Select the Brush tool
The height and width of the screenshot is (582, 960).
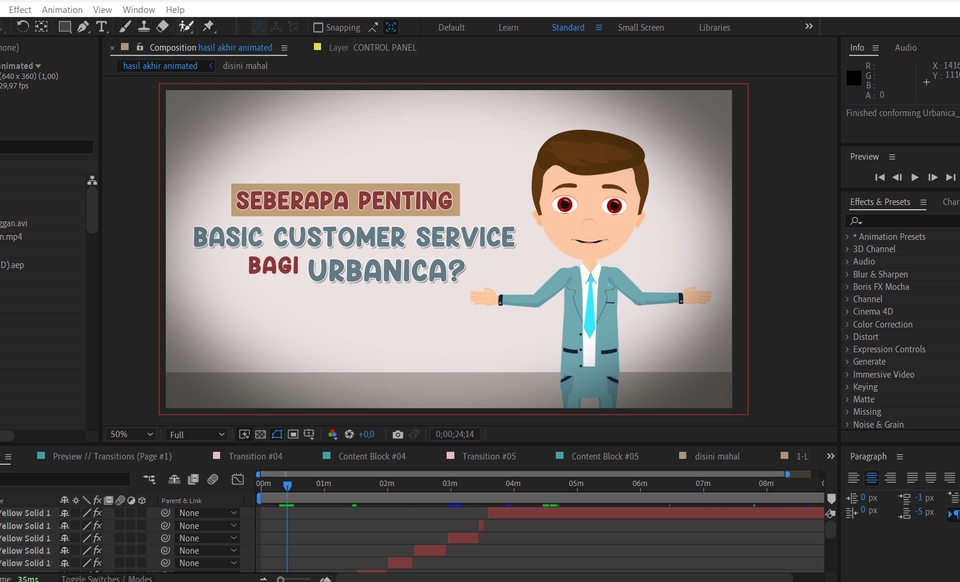click(124, 27)
